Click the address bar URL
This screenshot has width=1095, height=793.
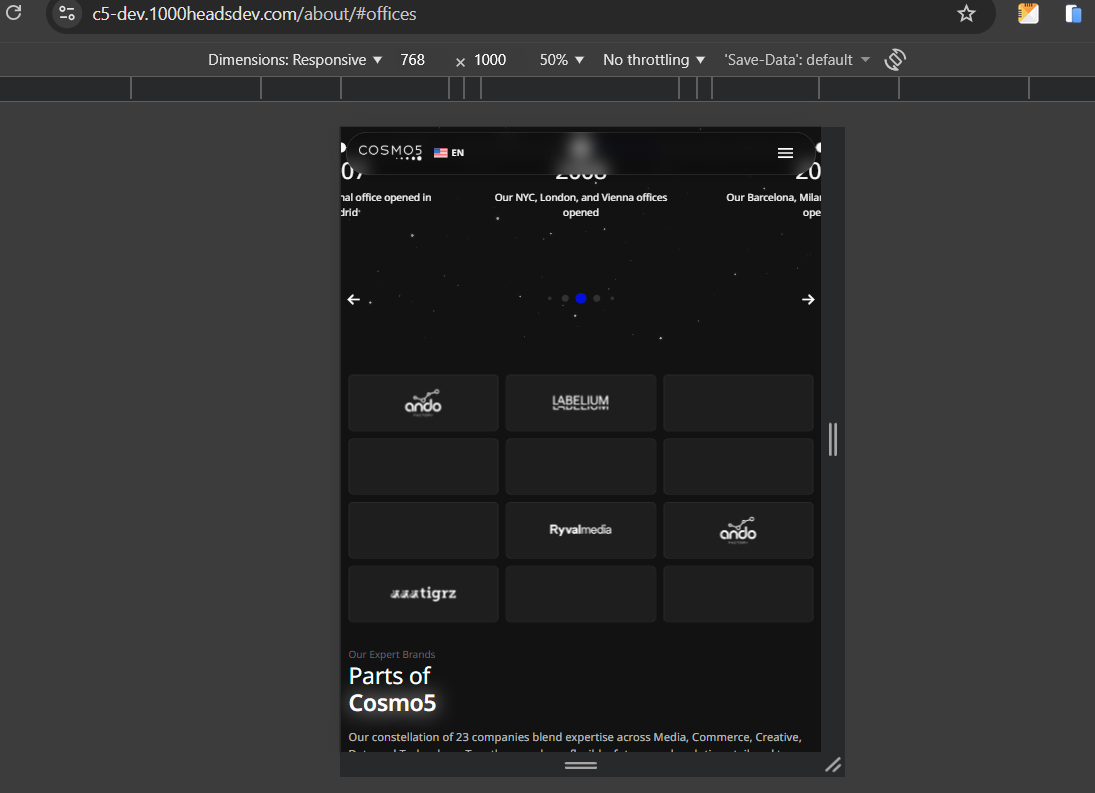(254, 14)
